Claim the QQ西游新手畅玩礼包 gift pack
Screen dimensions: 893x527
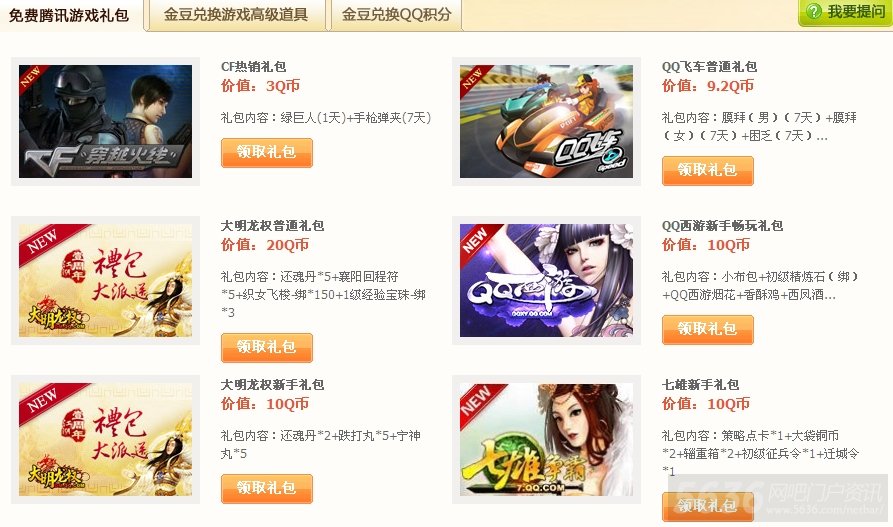pyautogui.click(x=707, y=330)
